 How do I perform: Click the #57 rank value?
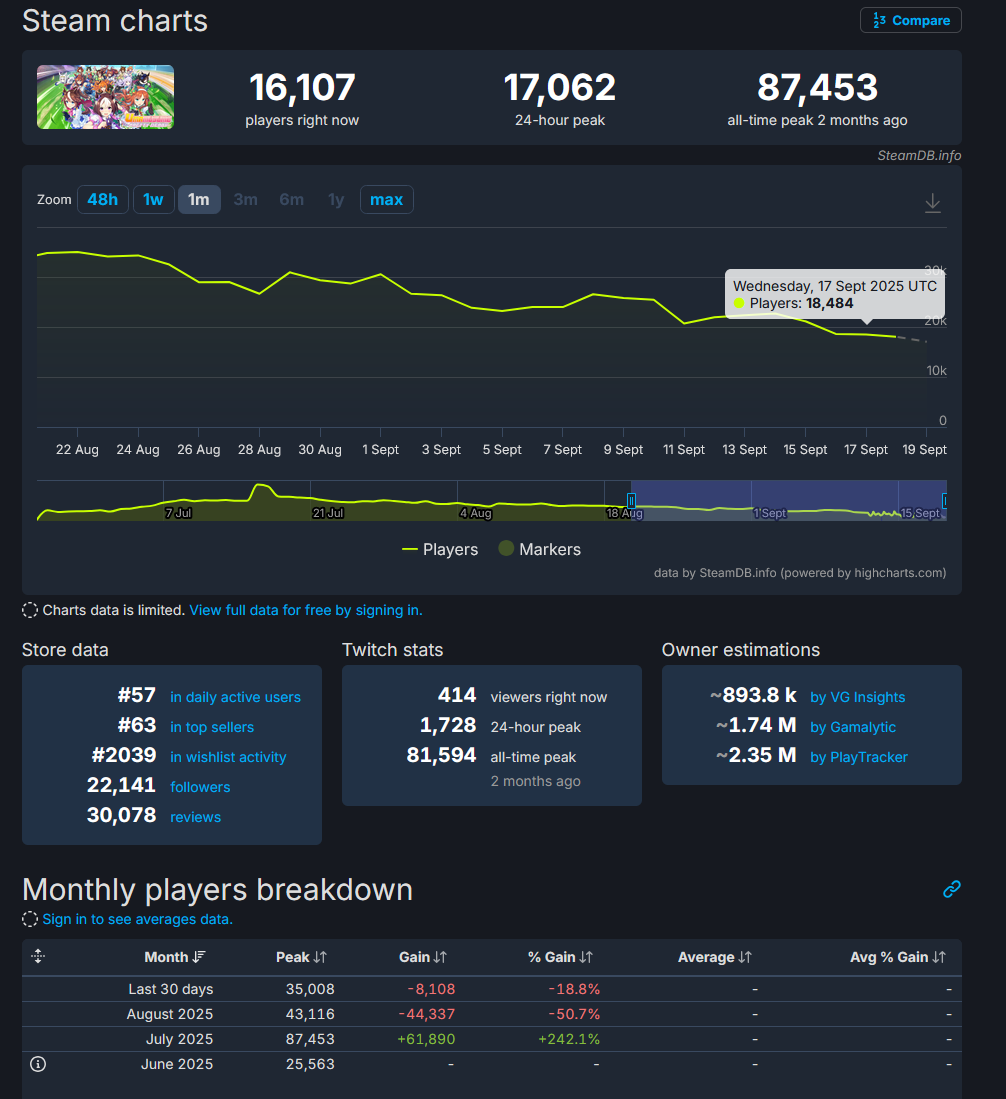point(137,695)
